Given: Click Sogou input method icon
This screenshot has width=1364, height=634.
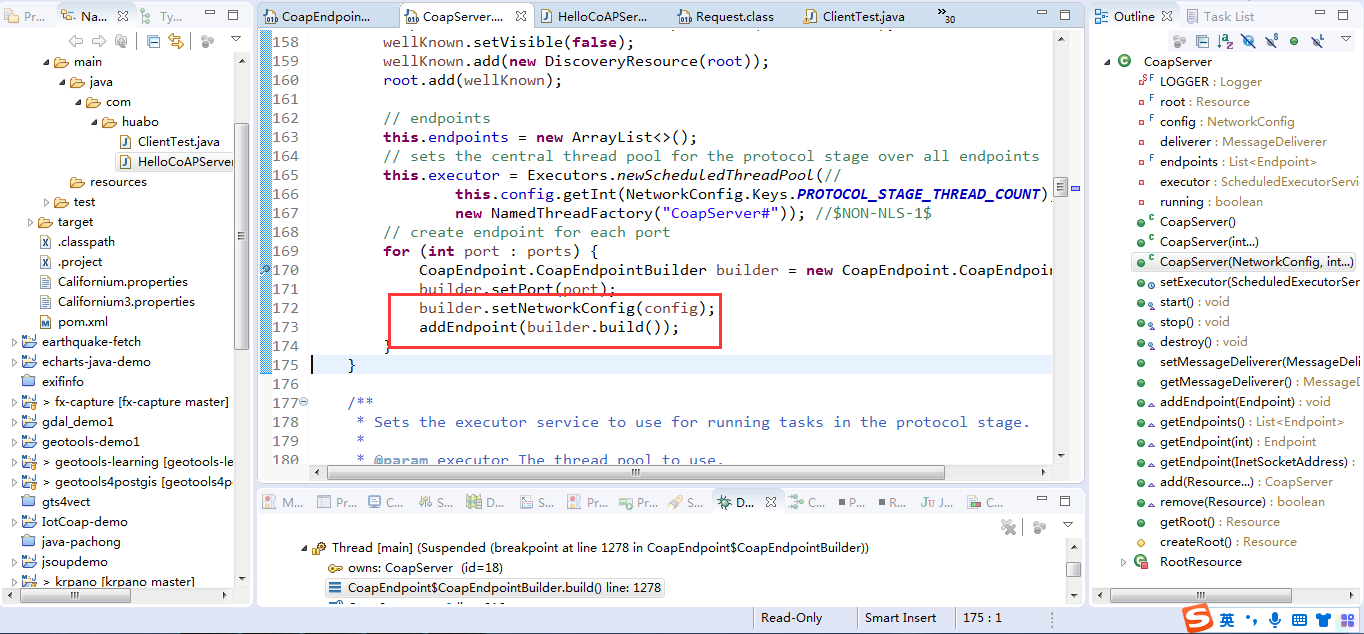Looking at the screenshot, I should point(1197,619).
